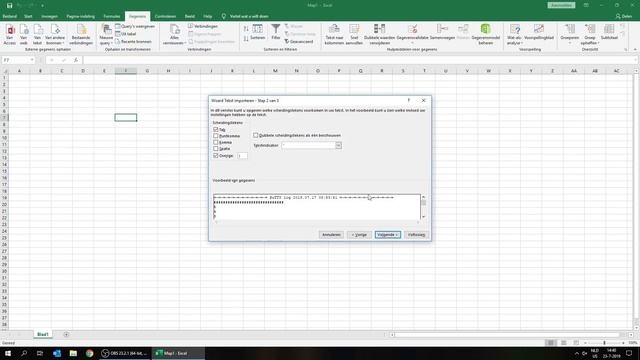Click the Voltooien button
This screenshot has width=640, height=360.
416,235
